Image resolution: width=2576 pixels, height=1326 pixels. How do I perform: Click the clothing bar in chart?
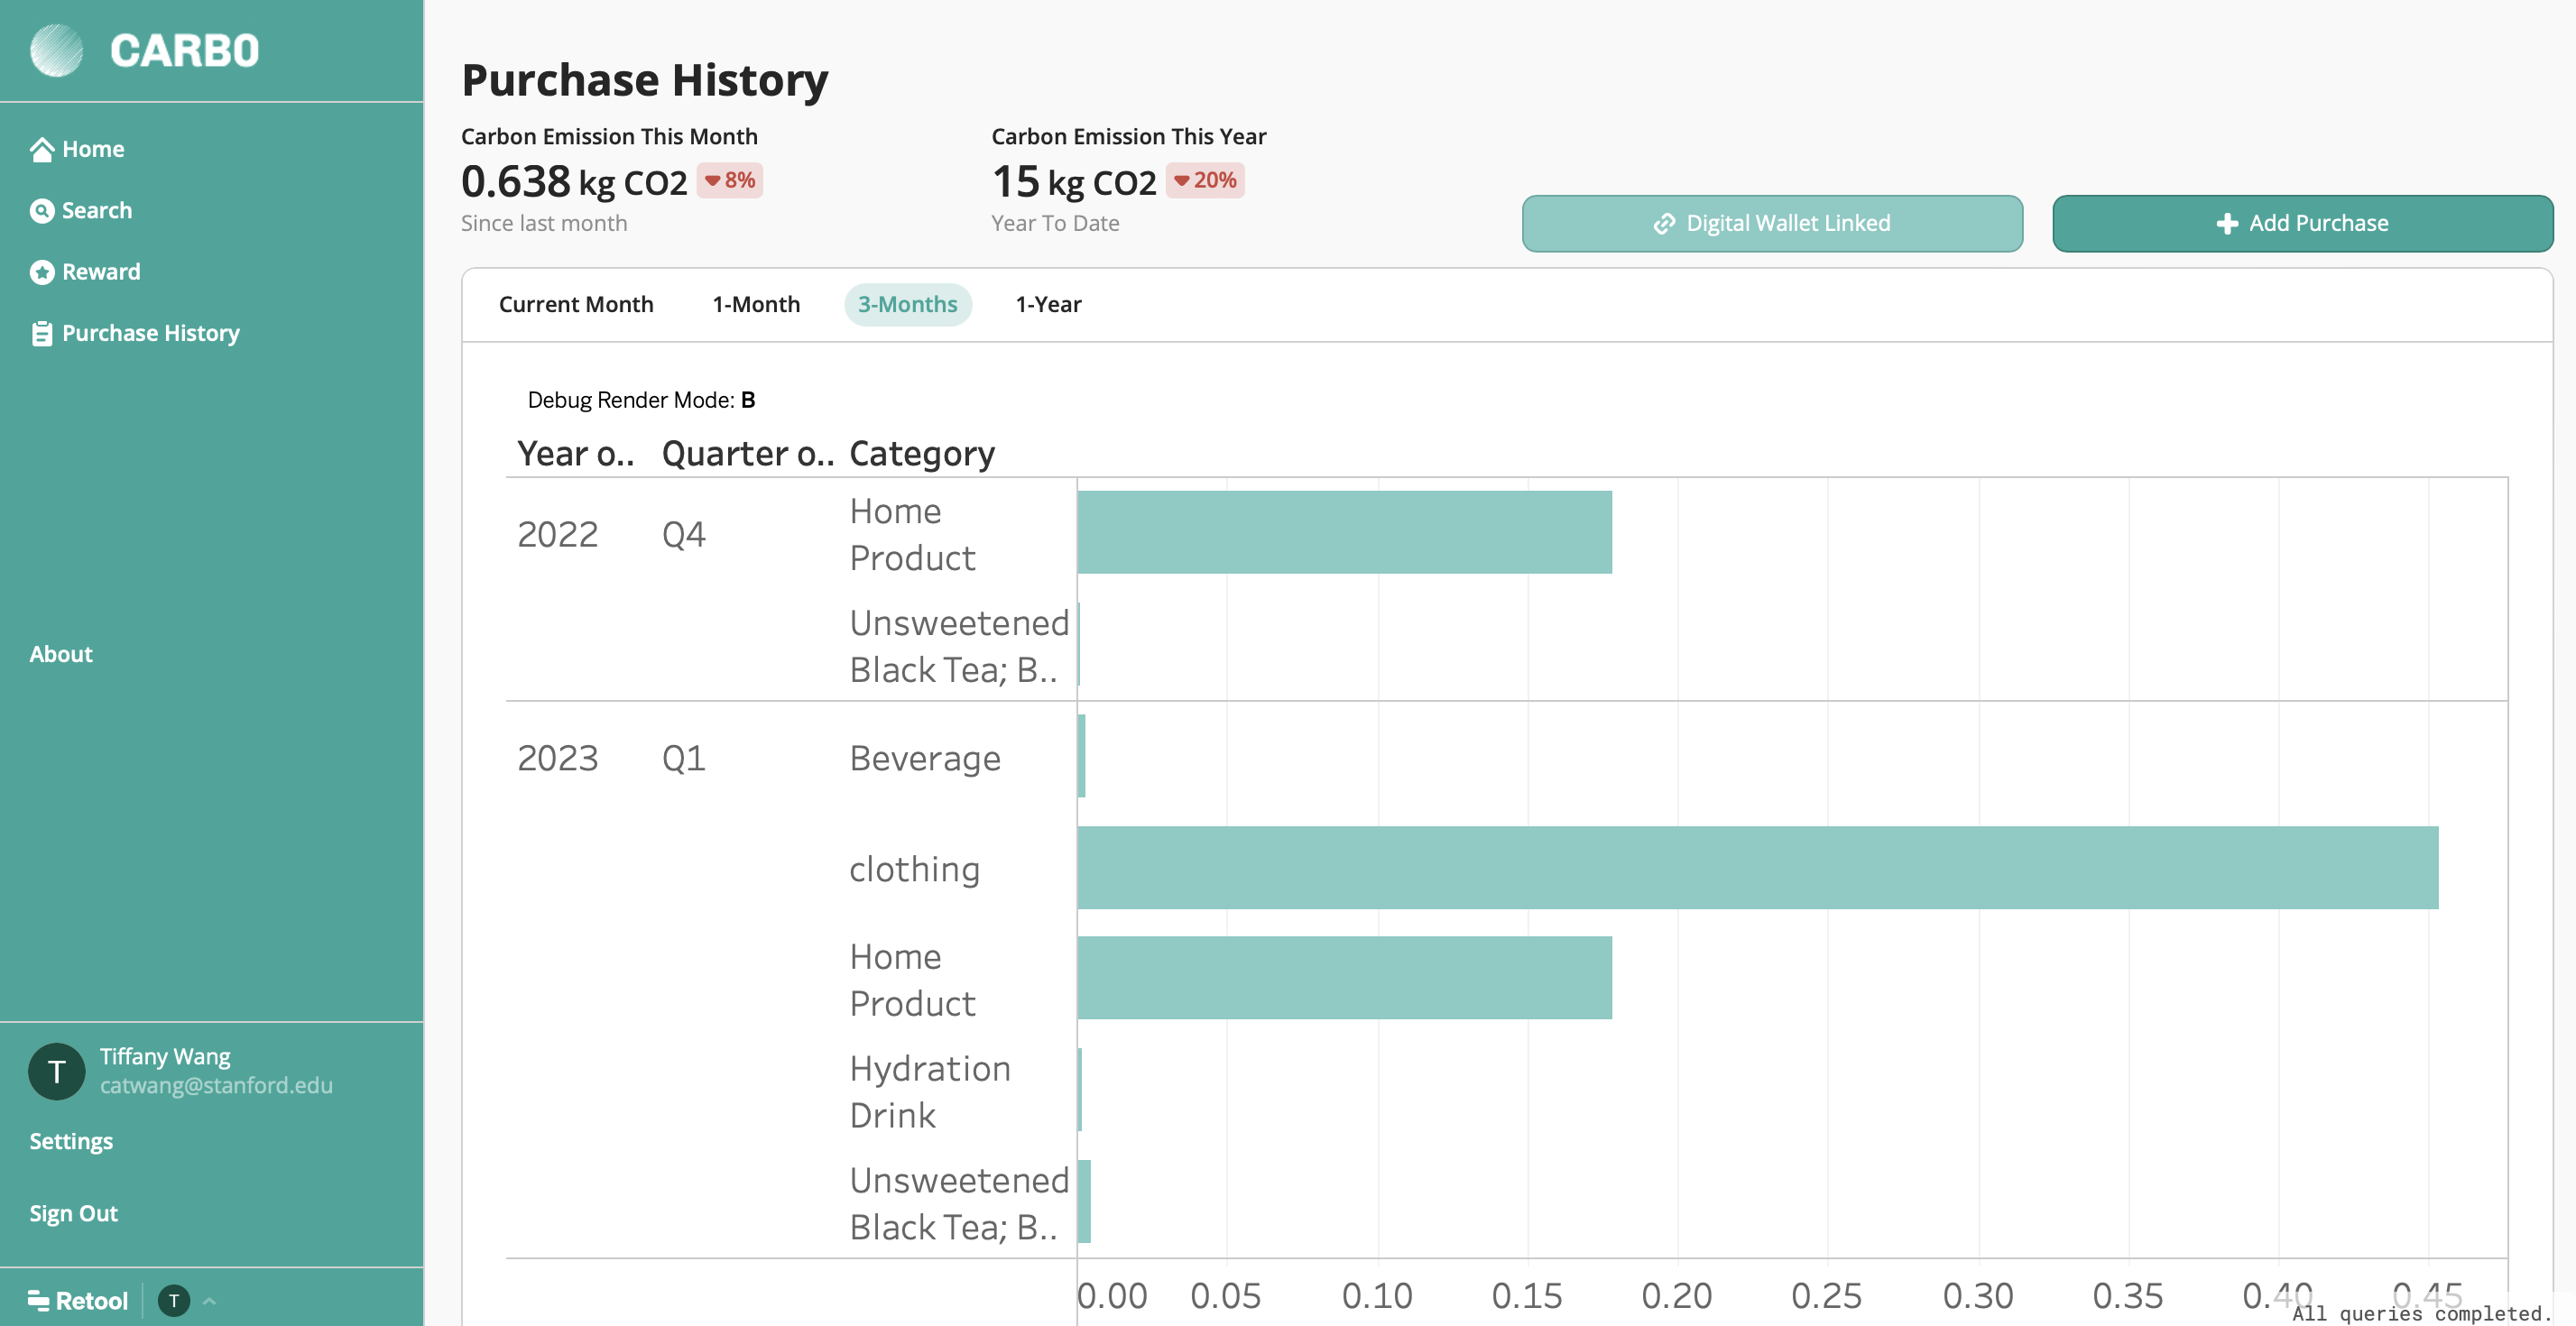coord(1756,867)
